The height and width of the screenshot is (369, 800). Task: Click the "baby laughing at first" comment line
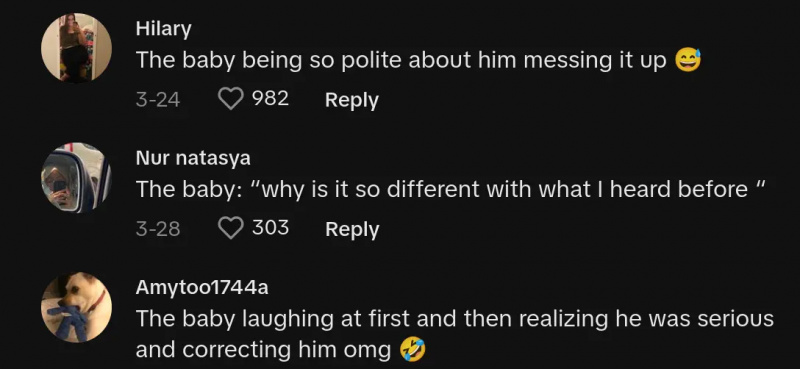(455, 319)
